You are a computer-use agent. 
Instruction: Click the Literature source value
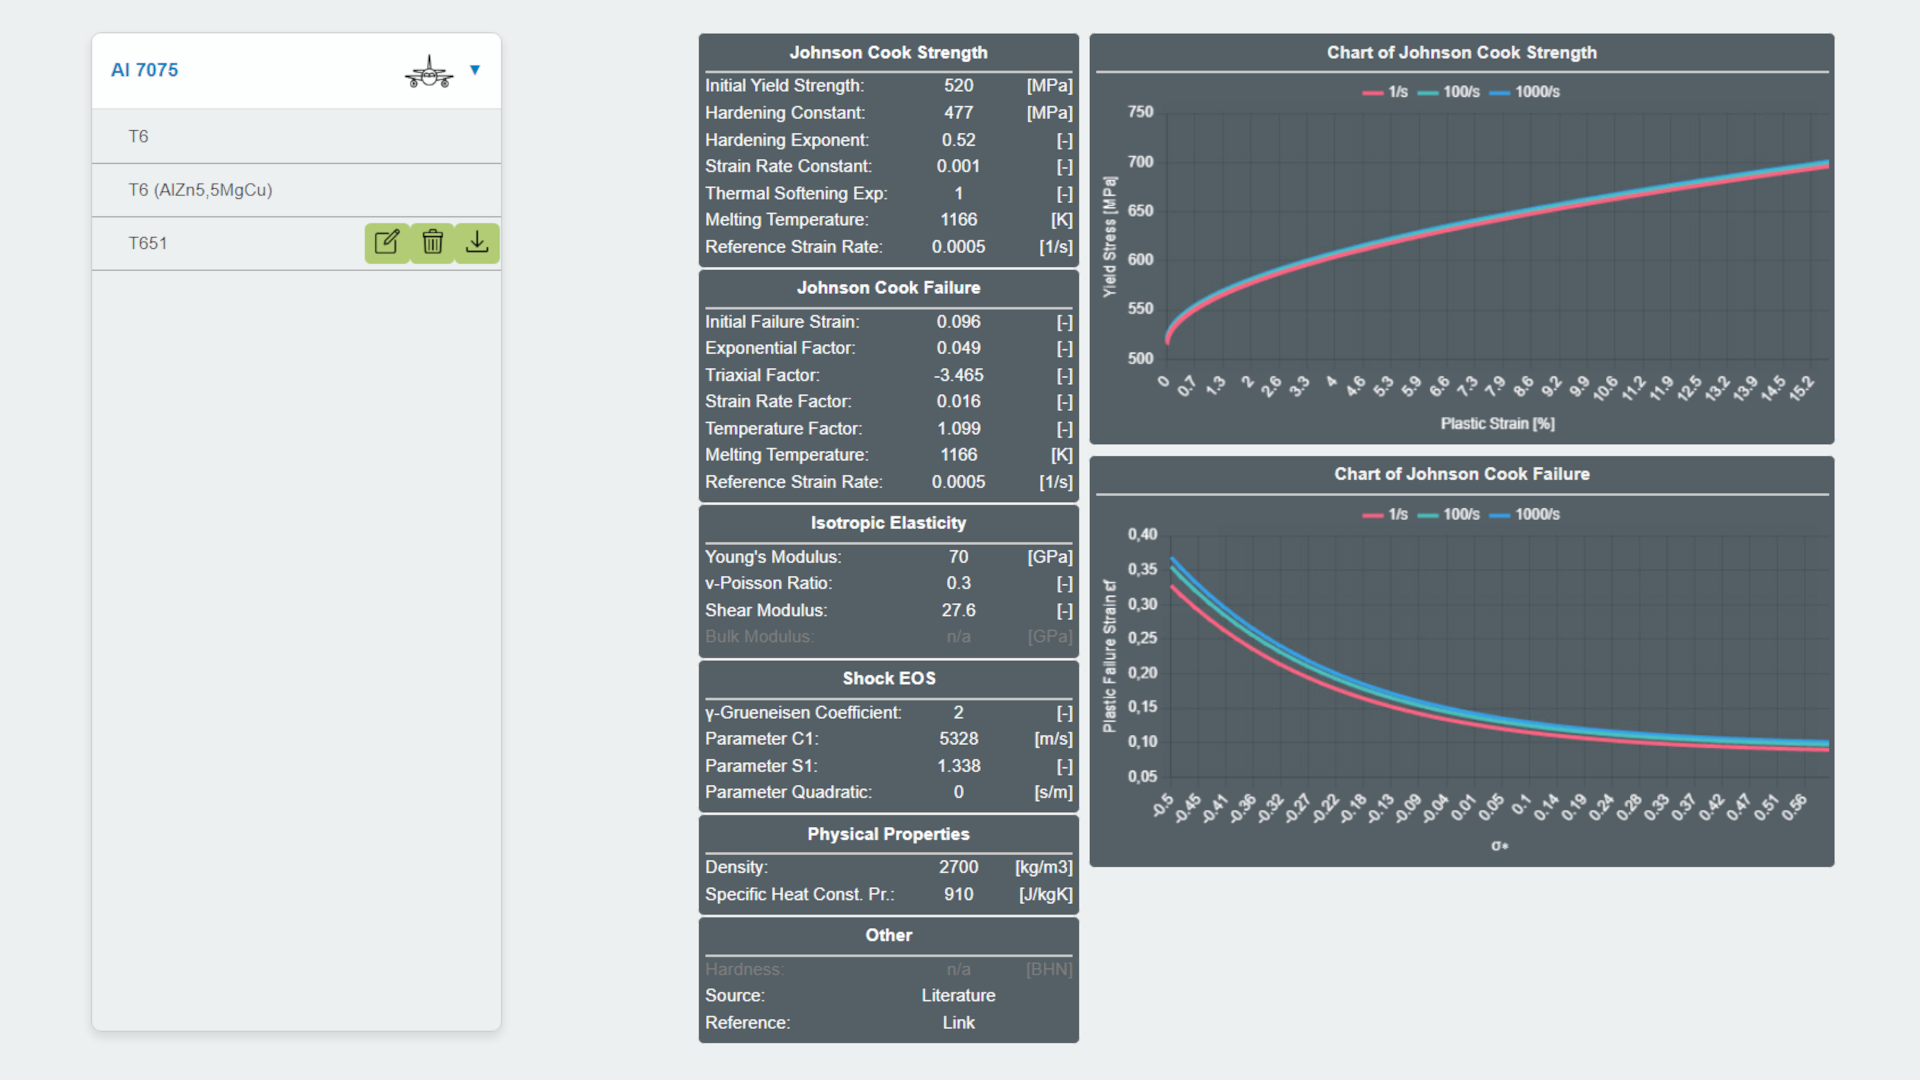958,995
